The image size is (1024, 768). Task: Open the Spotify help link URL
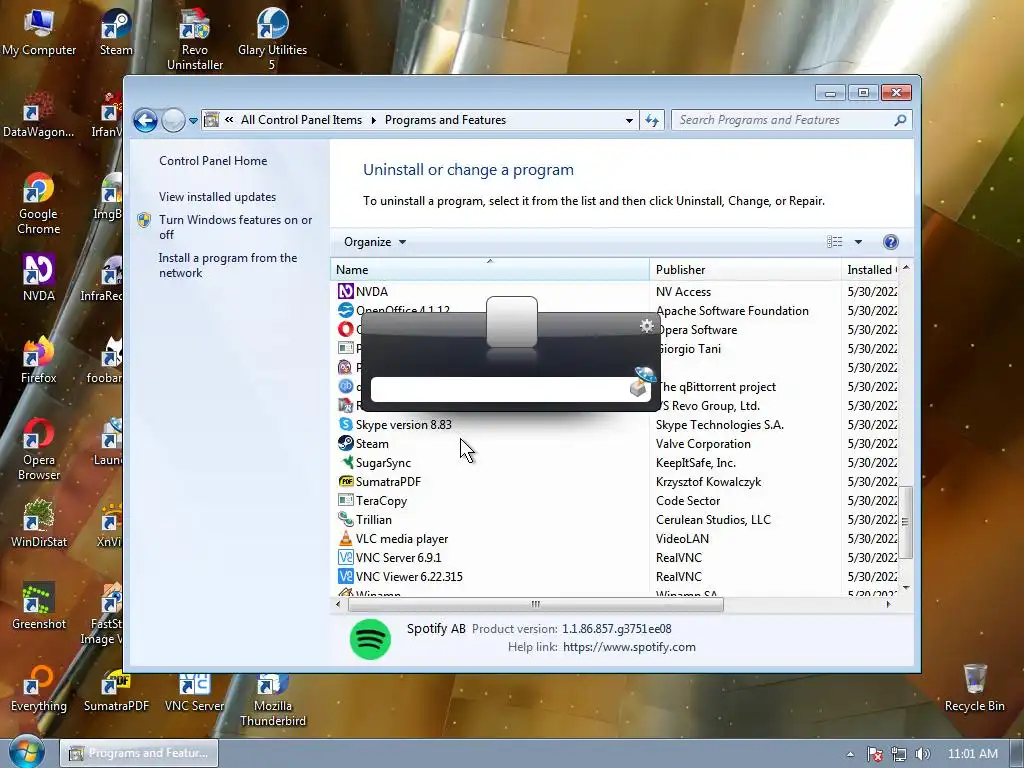(629, 647)
